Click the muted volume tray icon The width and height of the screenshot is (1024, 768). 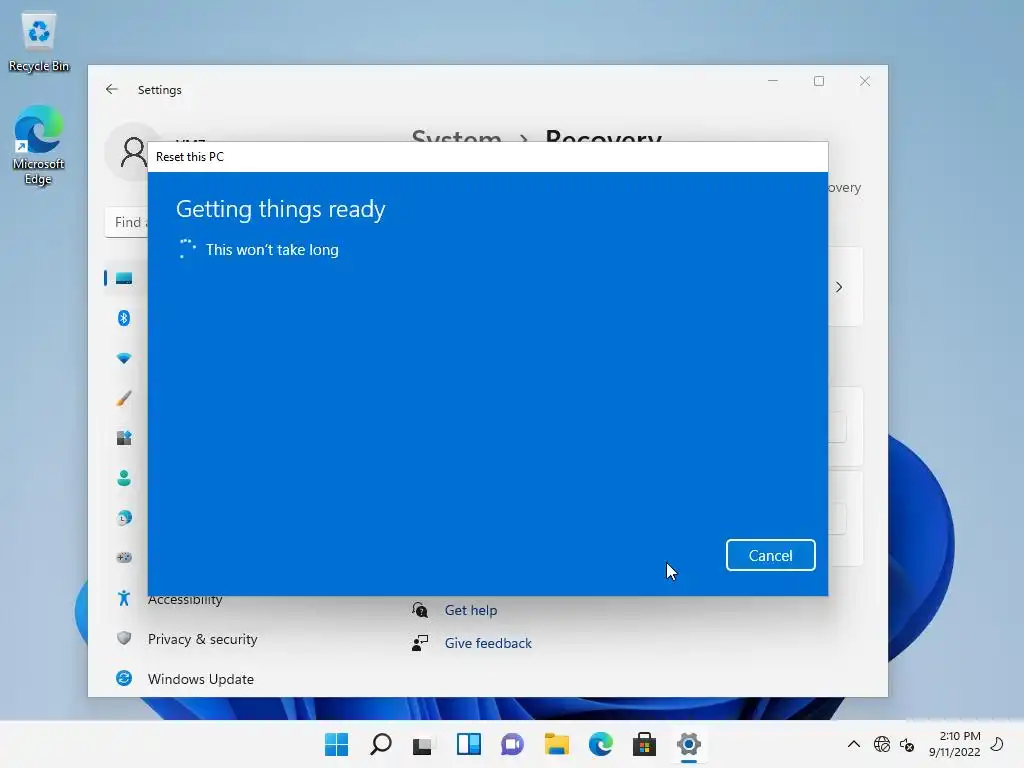point(907,744)
